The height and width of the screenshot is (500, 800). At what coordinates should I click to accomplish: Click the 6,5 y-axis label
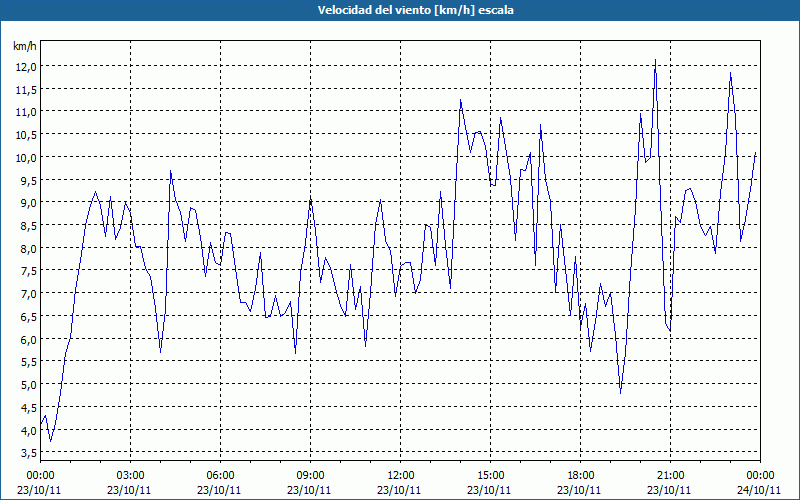(x=28, y=316)
